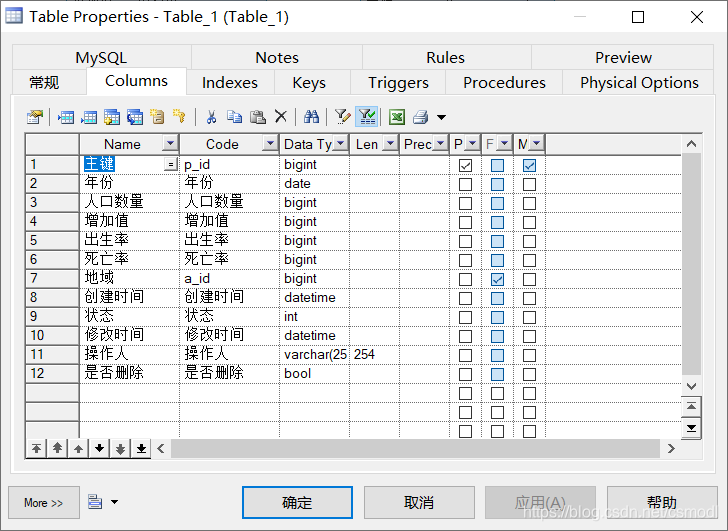Switch to the MySQL tab
This screenshot has height=531, width=728.
point(101,58)
